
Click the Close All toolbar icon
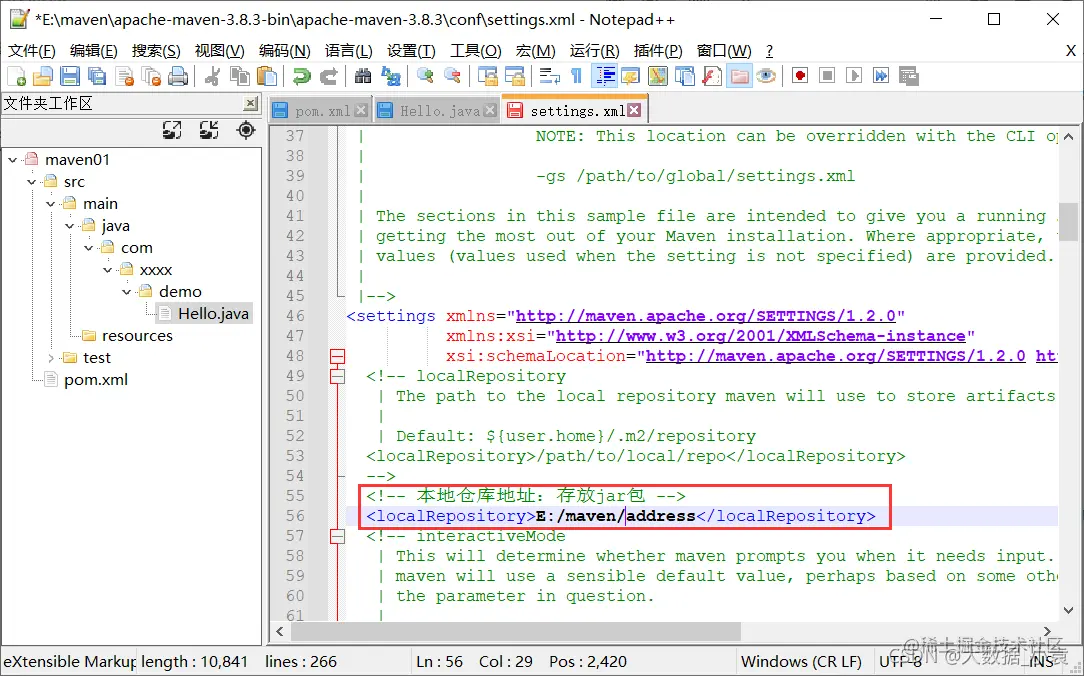(151, 76)
